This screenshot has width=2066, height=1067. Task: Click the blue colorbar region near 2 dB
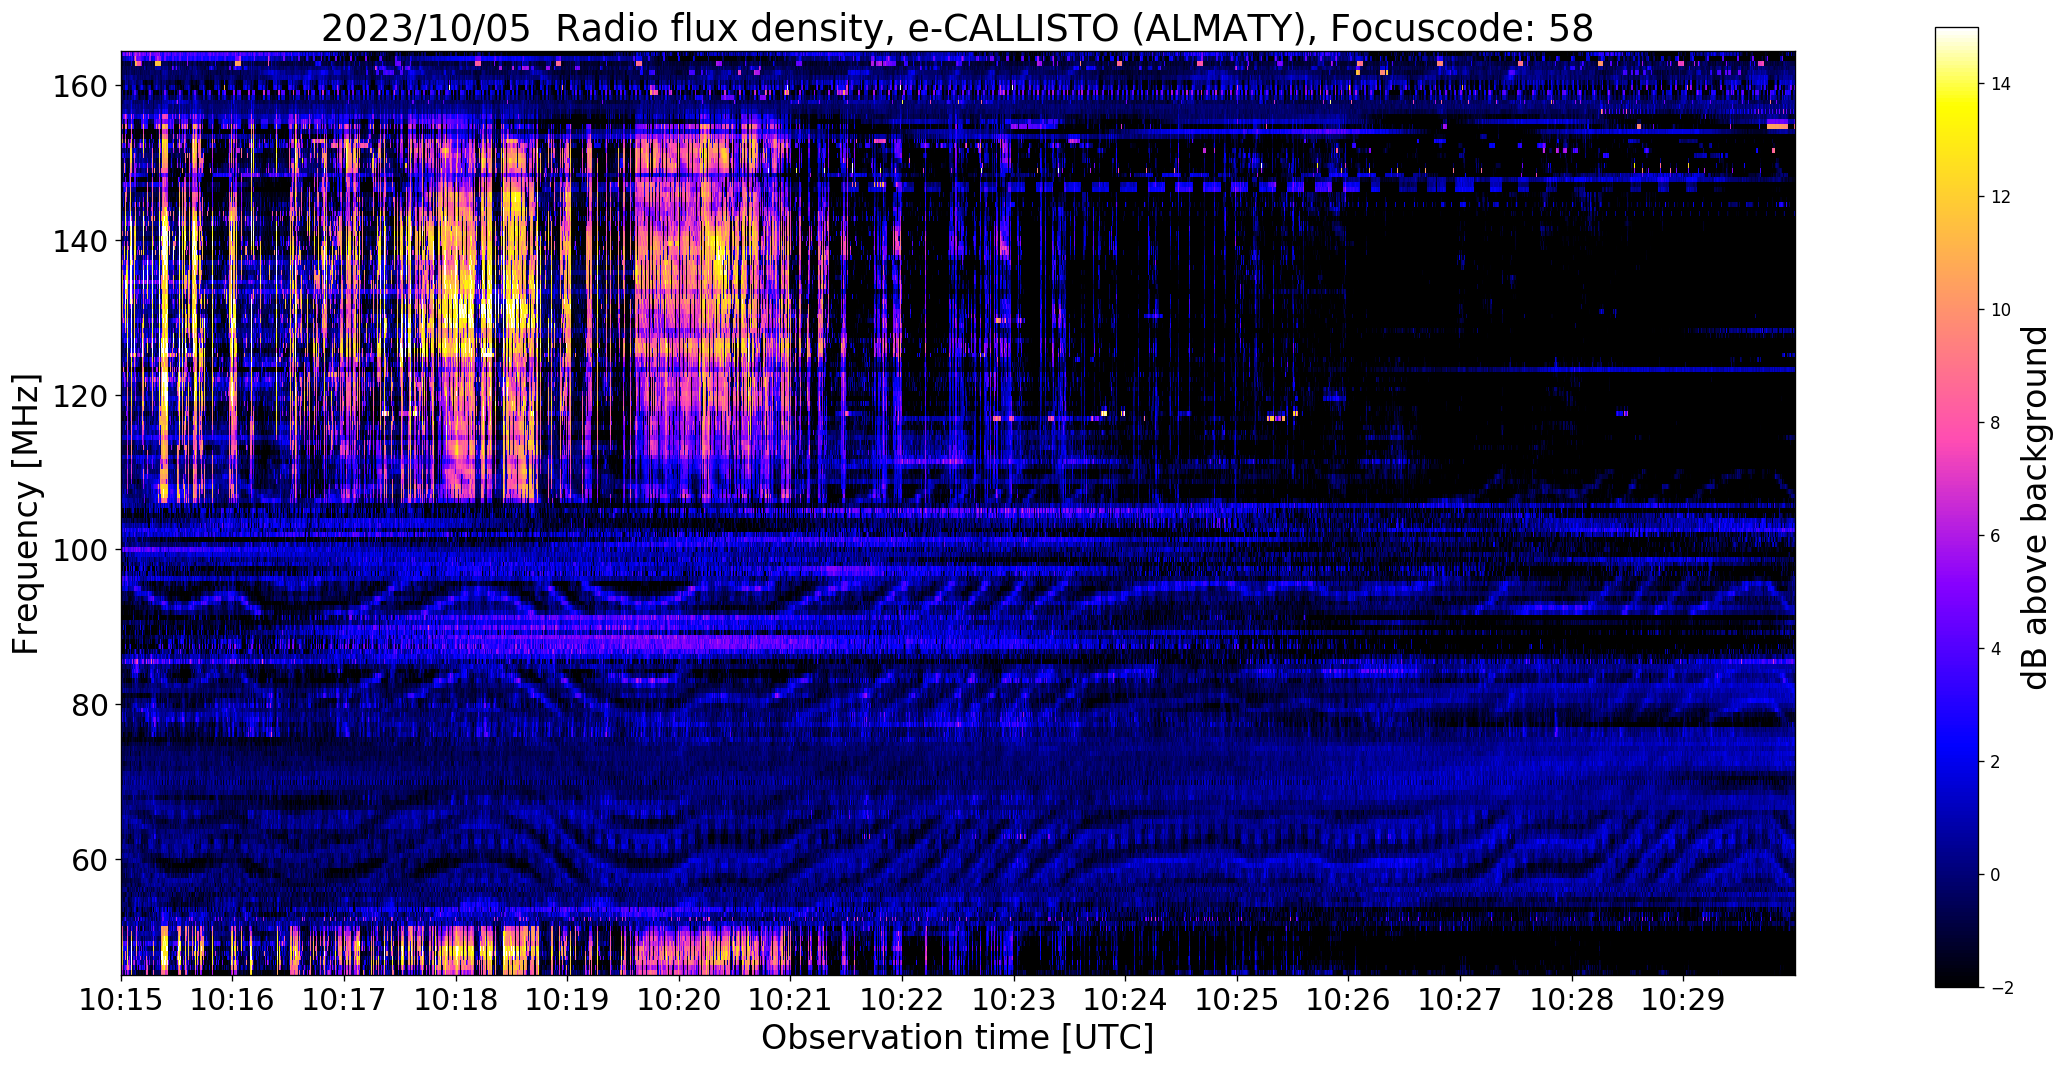pyautogui.click(x=1957, y=763)
